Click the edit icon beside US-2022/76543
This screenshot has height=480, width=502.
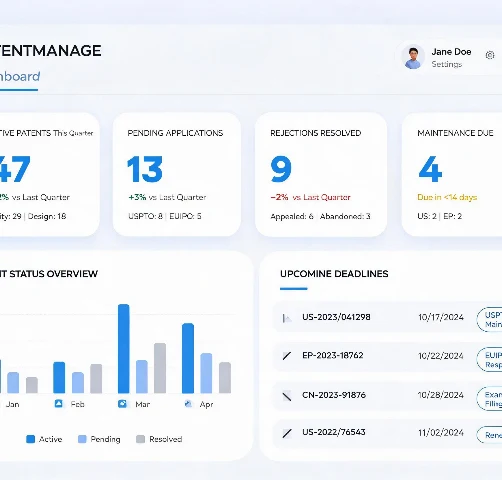pyautogui.click(x=287, y=433)
